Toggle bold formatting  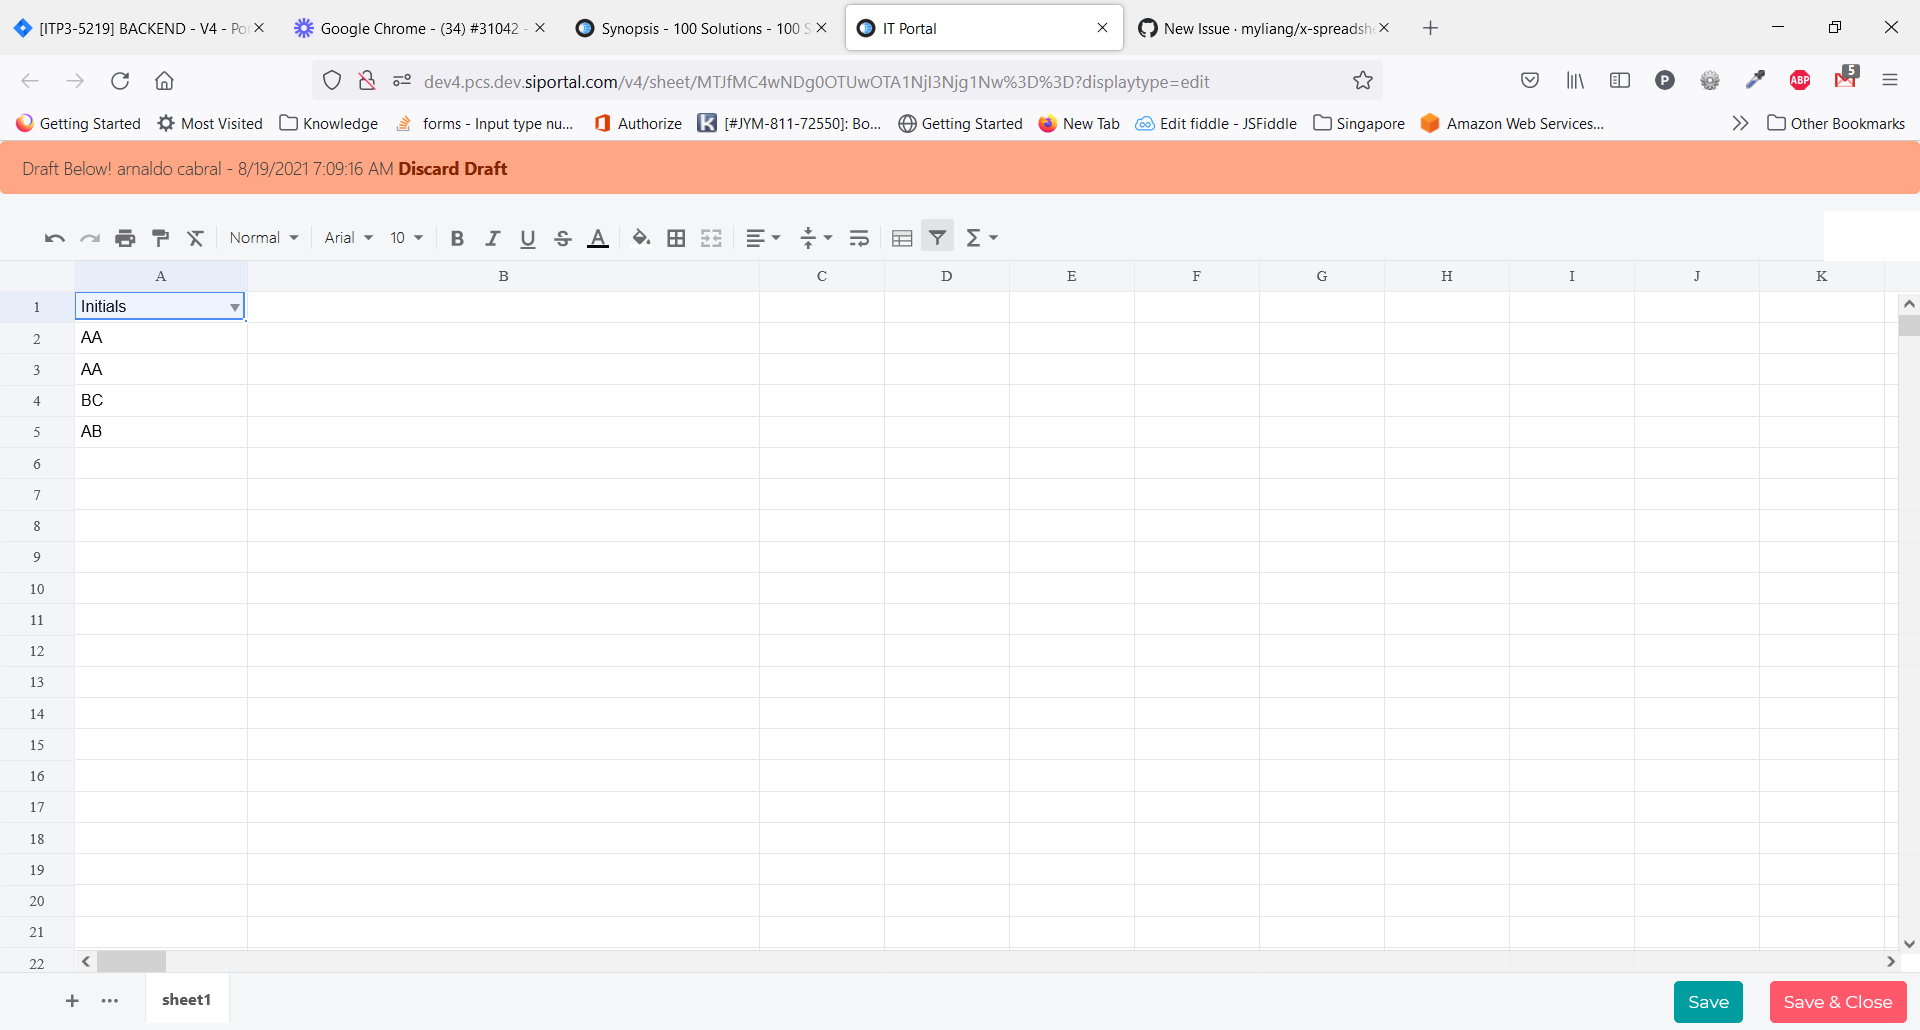coord(457,237)
